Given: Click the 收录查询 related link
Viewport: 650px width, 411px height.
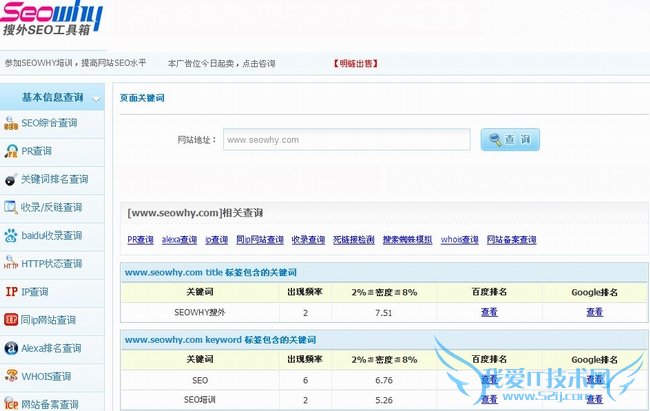Looking at the screenshot, I should pyautogui.click(x=308, y=240).
